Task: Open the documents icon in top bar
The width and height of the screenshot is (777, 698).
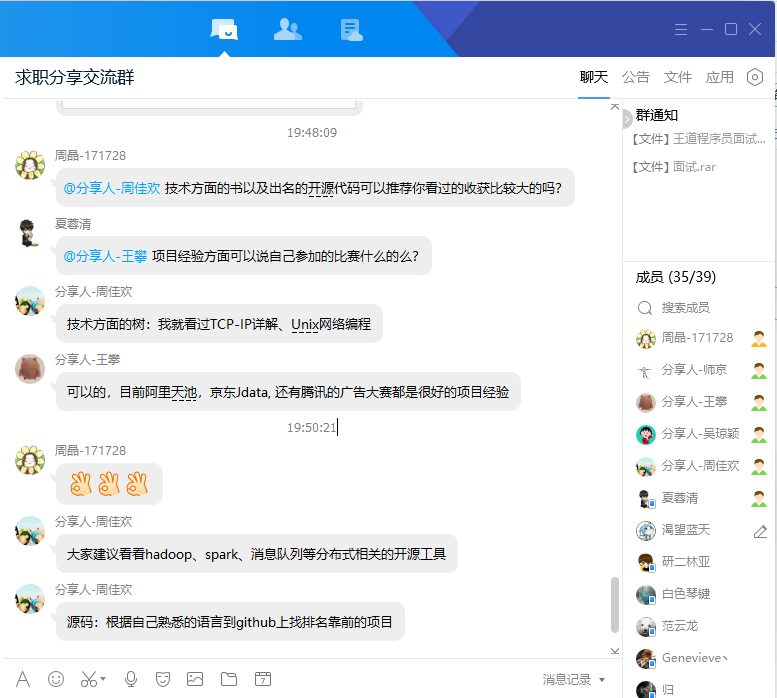Action: pos(351,30)
